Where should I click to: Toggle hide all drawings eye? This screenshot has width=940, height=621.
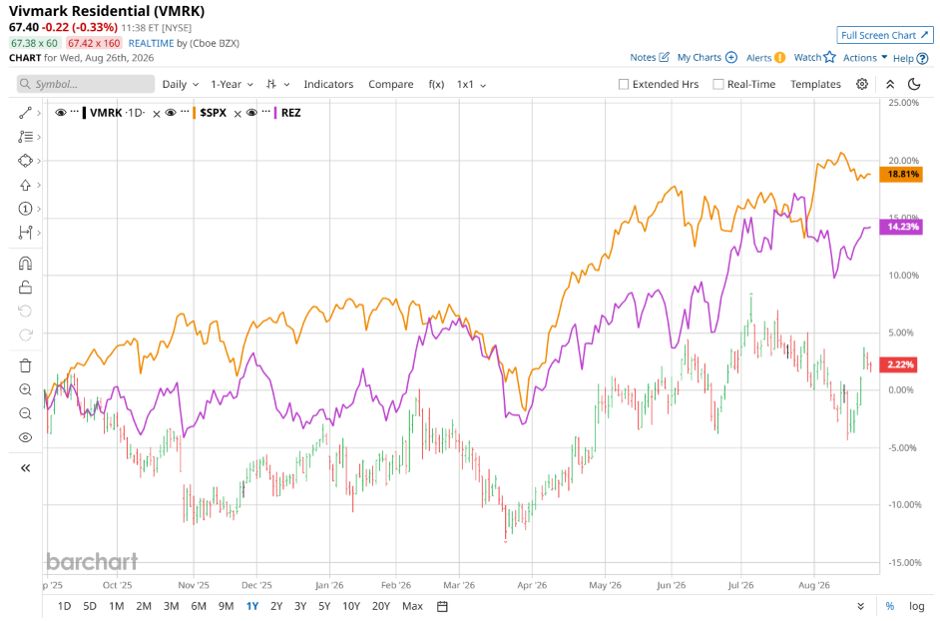coord(25,438)
